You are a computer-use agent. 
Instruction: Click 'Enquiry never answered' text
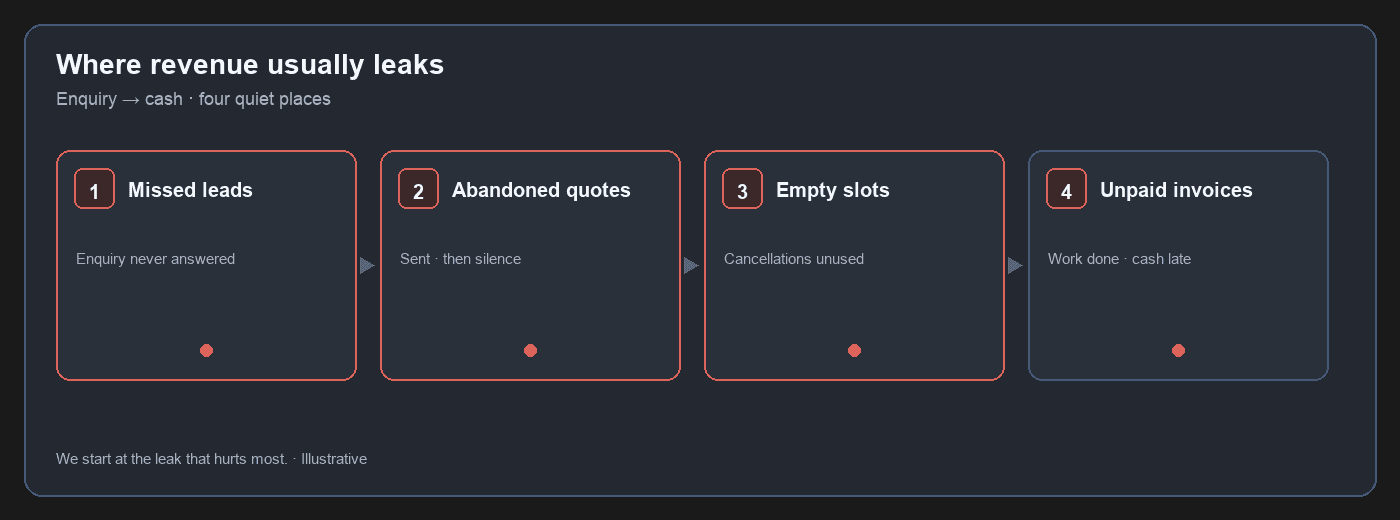[x=155, y=259]
